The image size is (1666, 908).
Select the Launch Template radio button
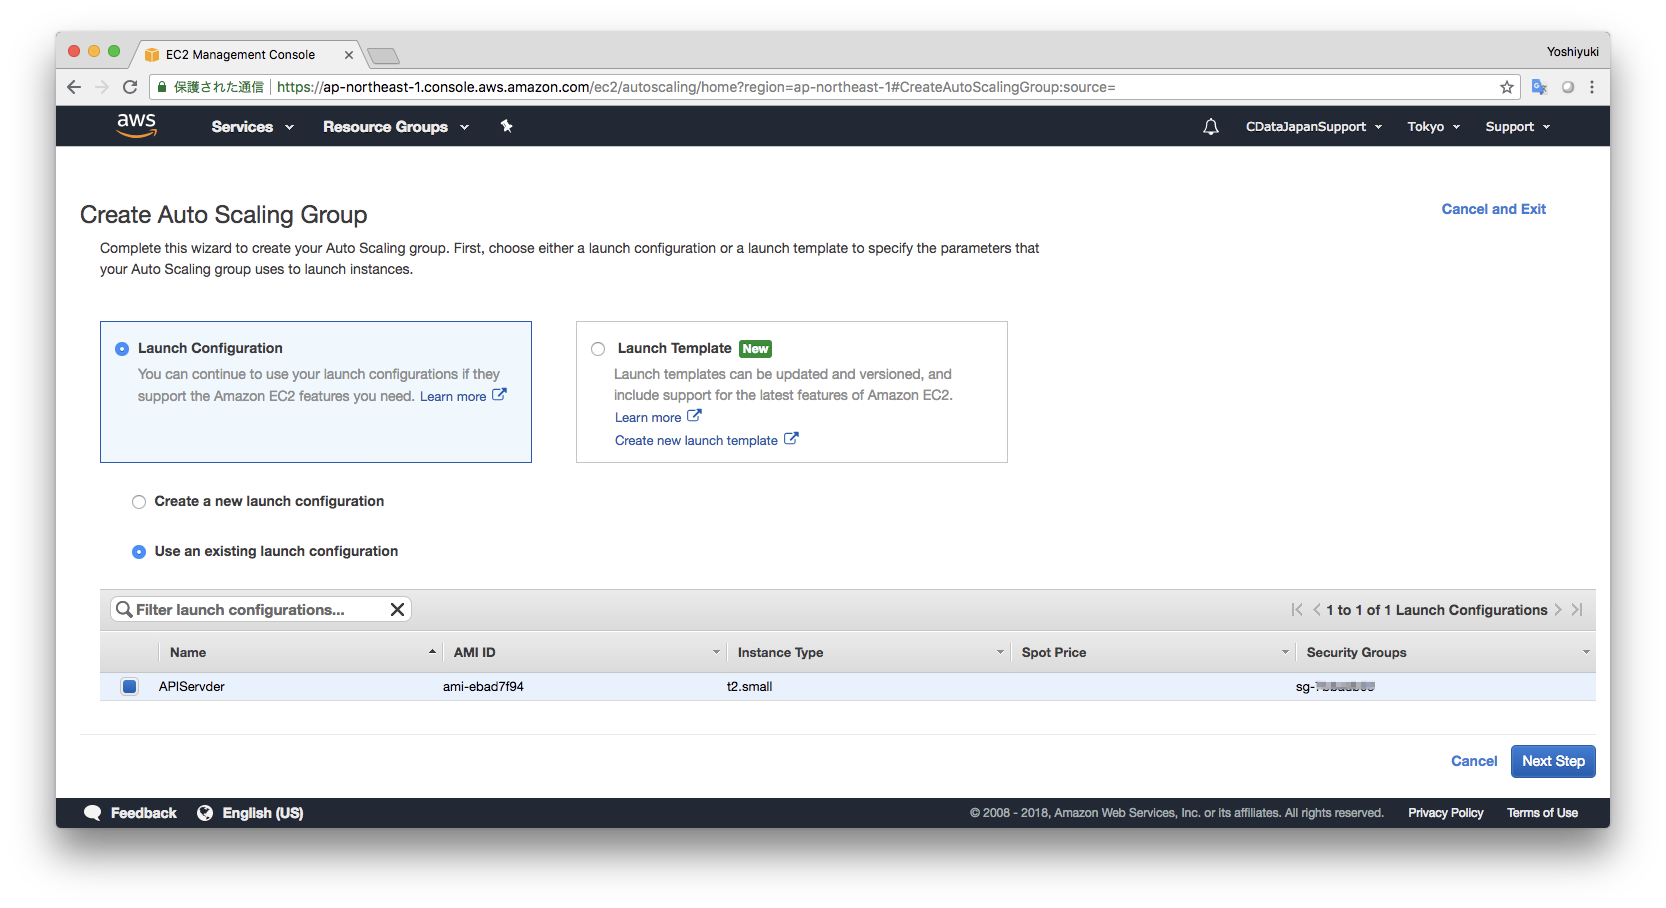(x=597, y=348)
